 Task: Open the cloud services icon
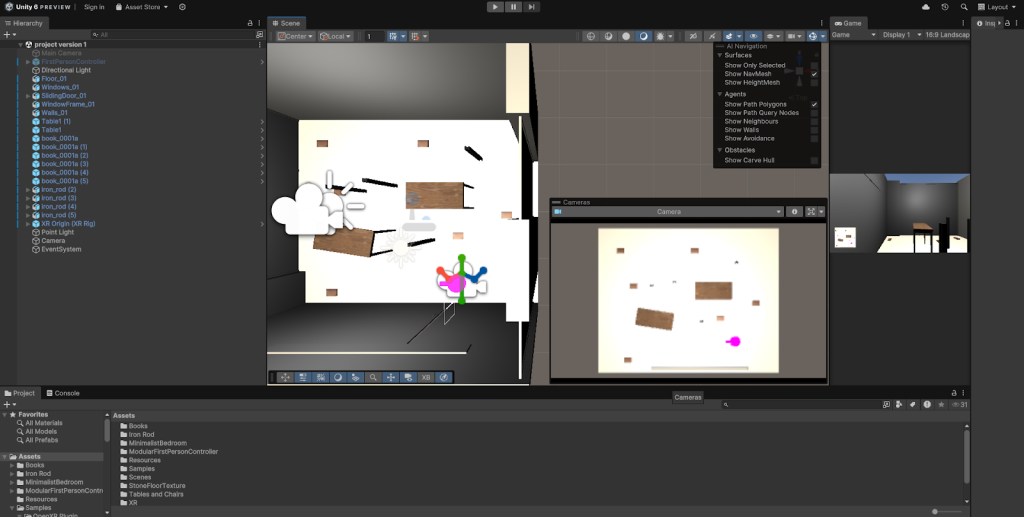tap(925, 7)
